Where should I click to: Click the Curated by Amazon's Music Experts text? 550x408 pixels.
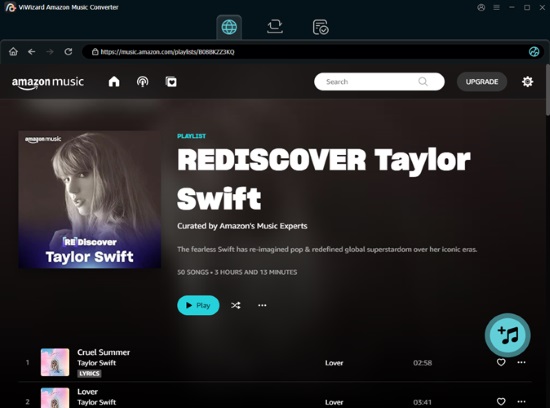(242, 226)
